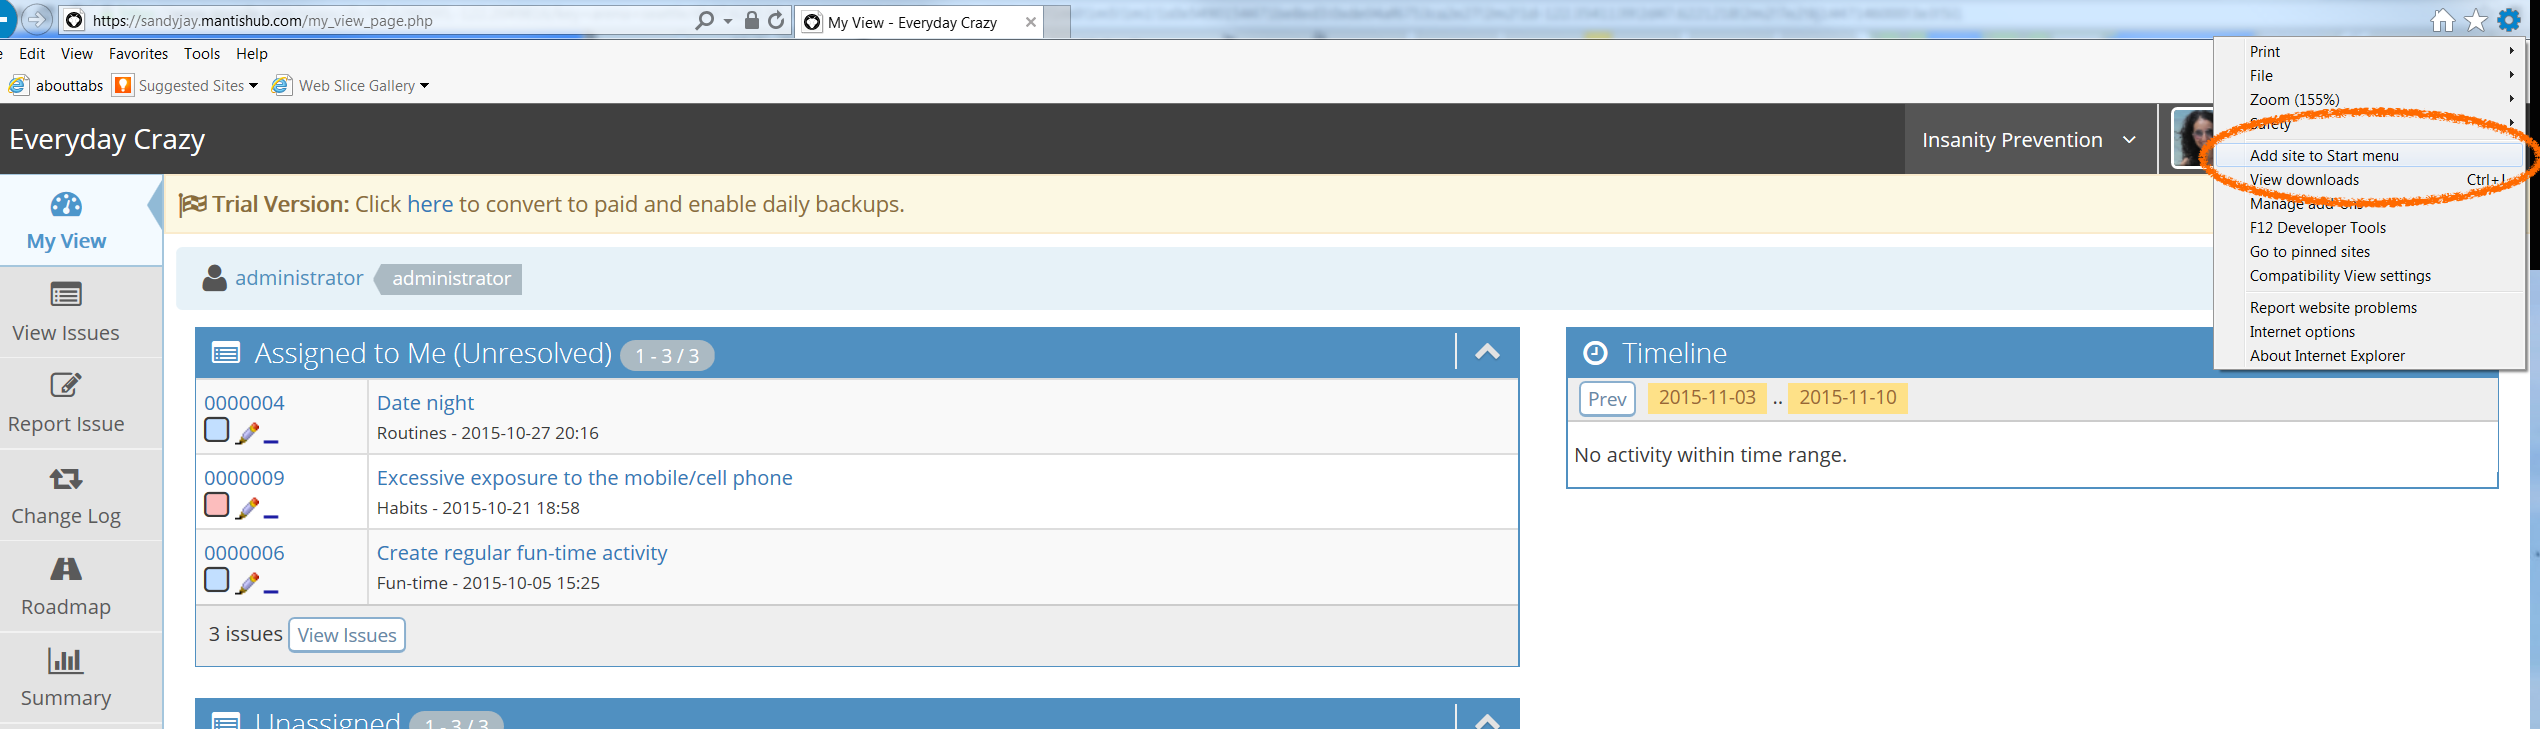This screenshot has height=729, width=2540.
Task: Click the Prev button in Timeline
Action: (1607, 399)
